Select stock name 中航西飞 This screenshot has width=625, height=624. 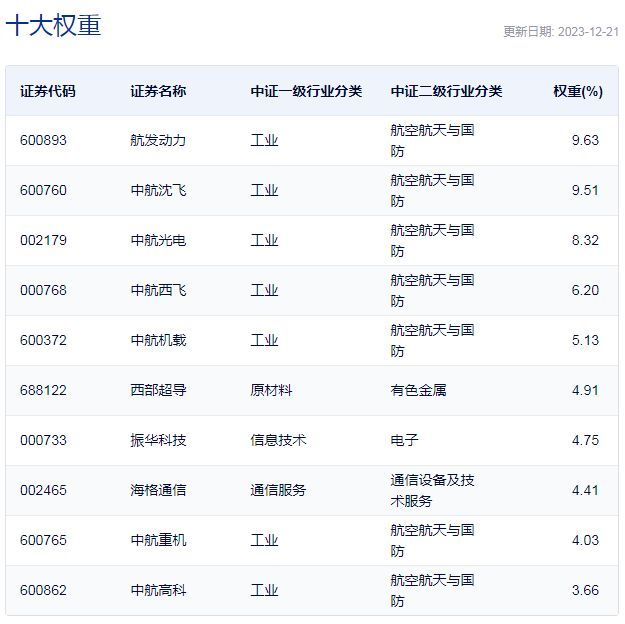click(x=158, y=290)
